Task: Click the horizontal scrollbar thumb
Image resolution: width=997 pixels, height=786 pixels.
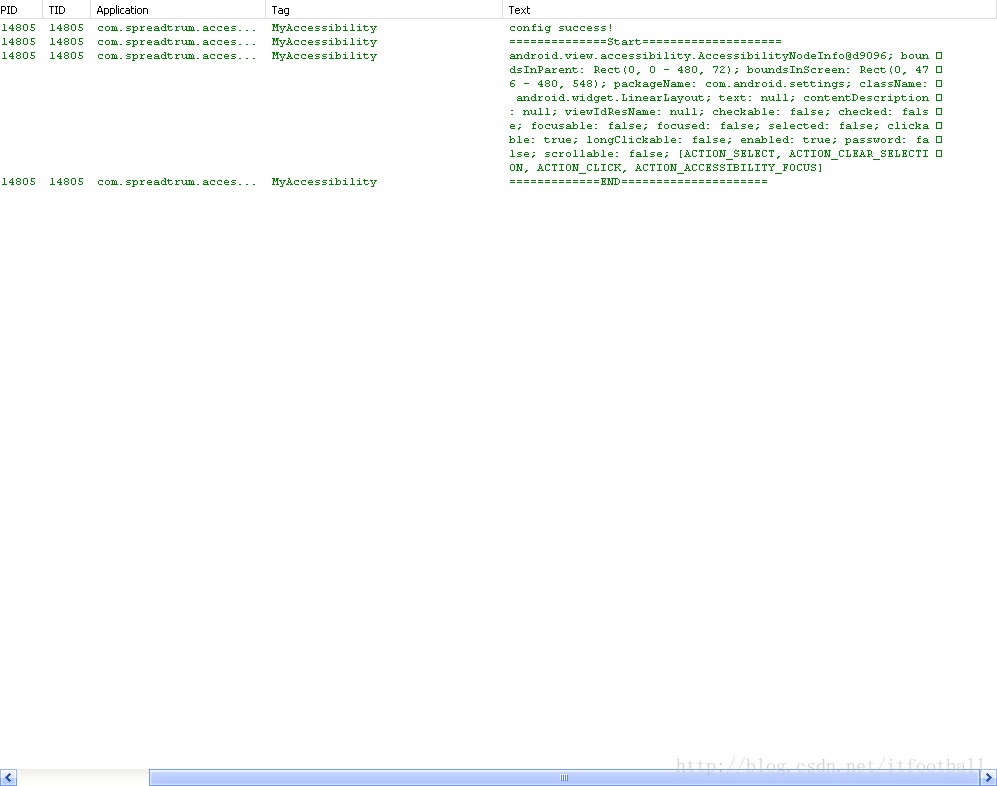Action: point(564,777)
